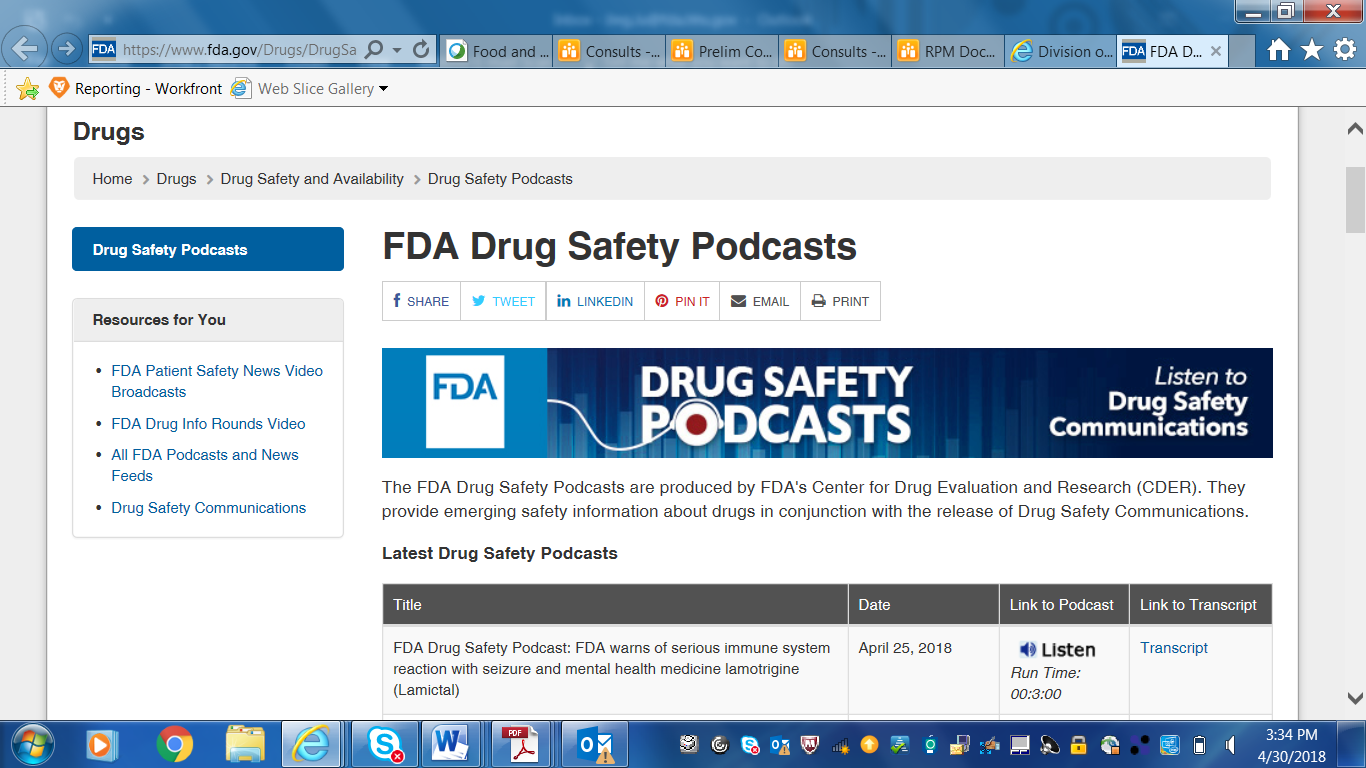
Task: Open Drug Safety Communications sidebar link
Action: (x=209, y=508)
